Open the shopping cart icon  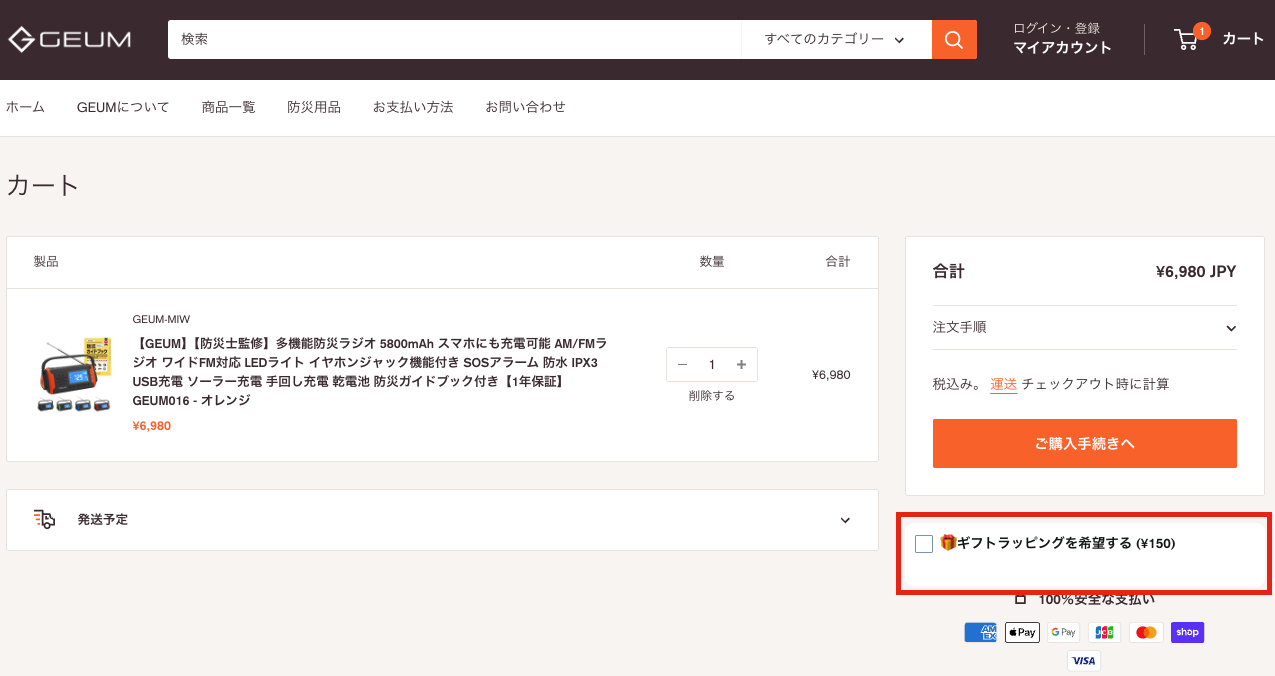1187,39
